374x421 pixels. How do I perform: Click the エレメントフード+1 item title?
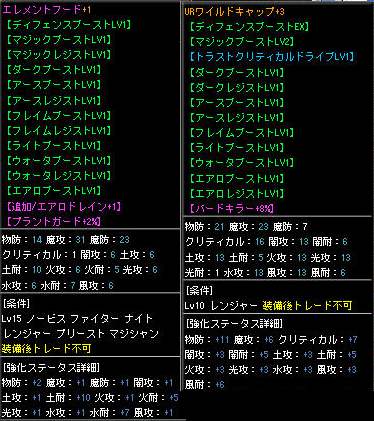[x=46, y=9]
